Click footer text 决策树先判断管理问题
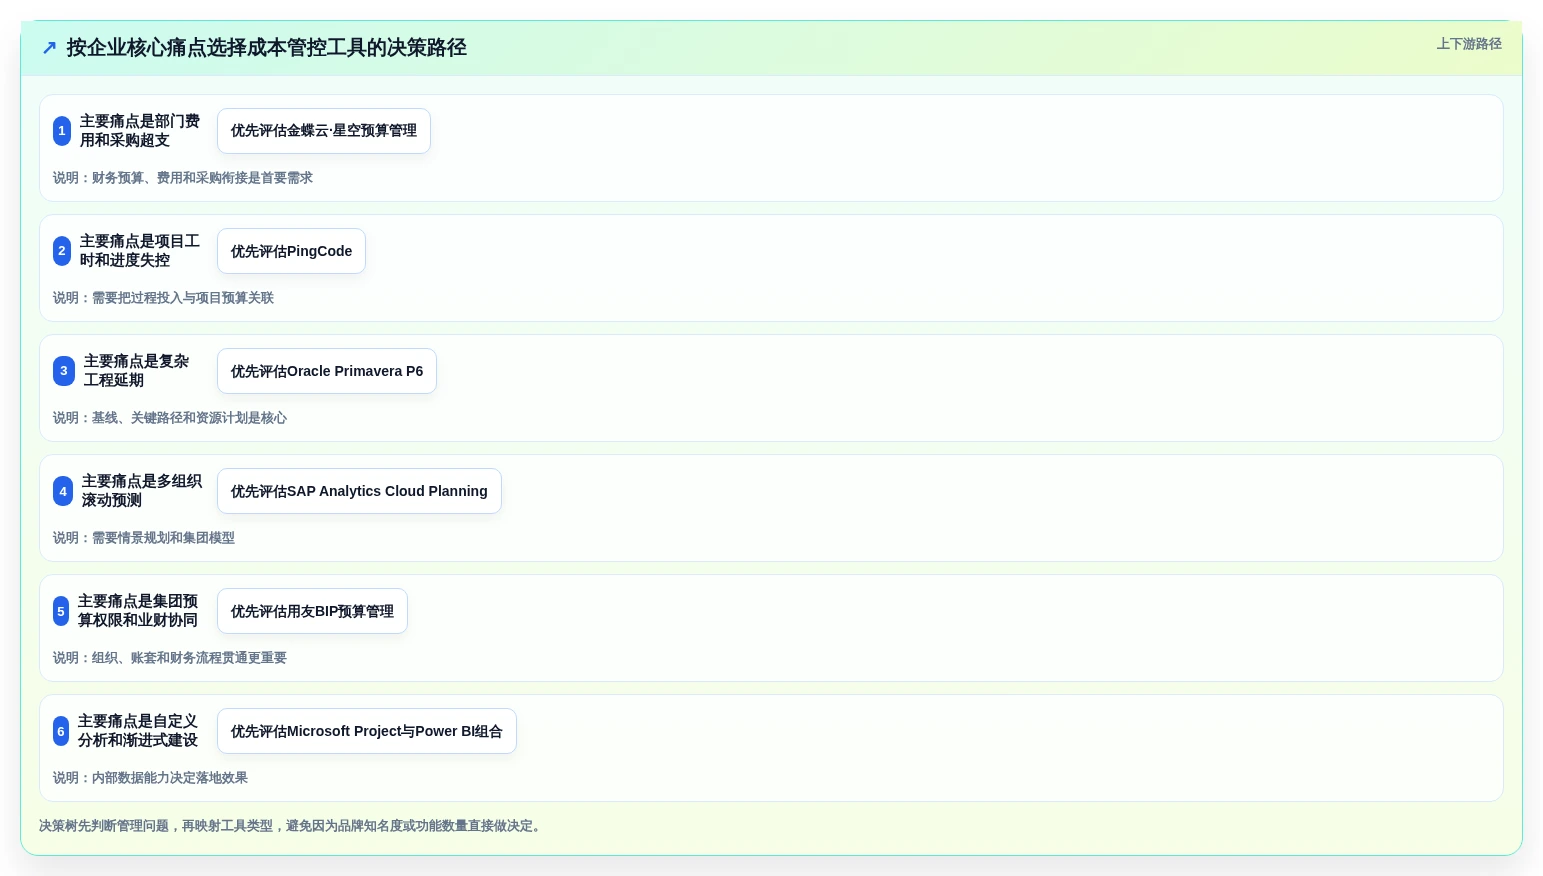The width and height of the screenshot is (1543, 876). (x=104, y=826)
